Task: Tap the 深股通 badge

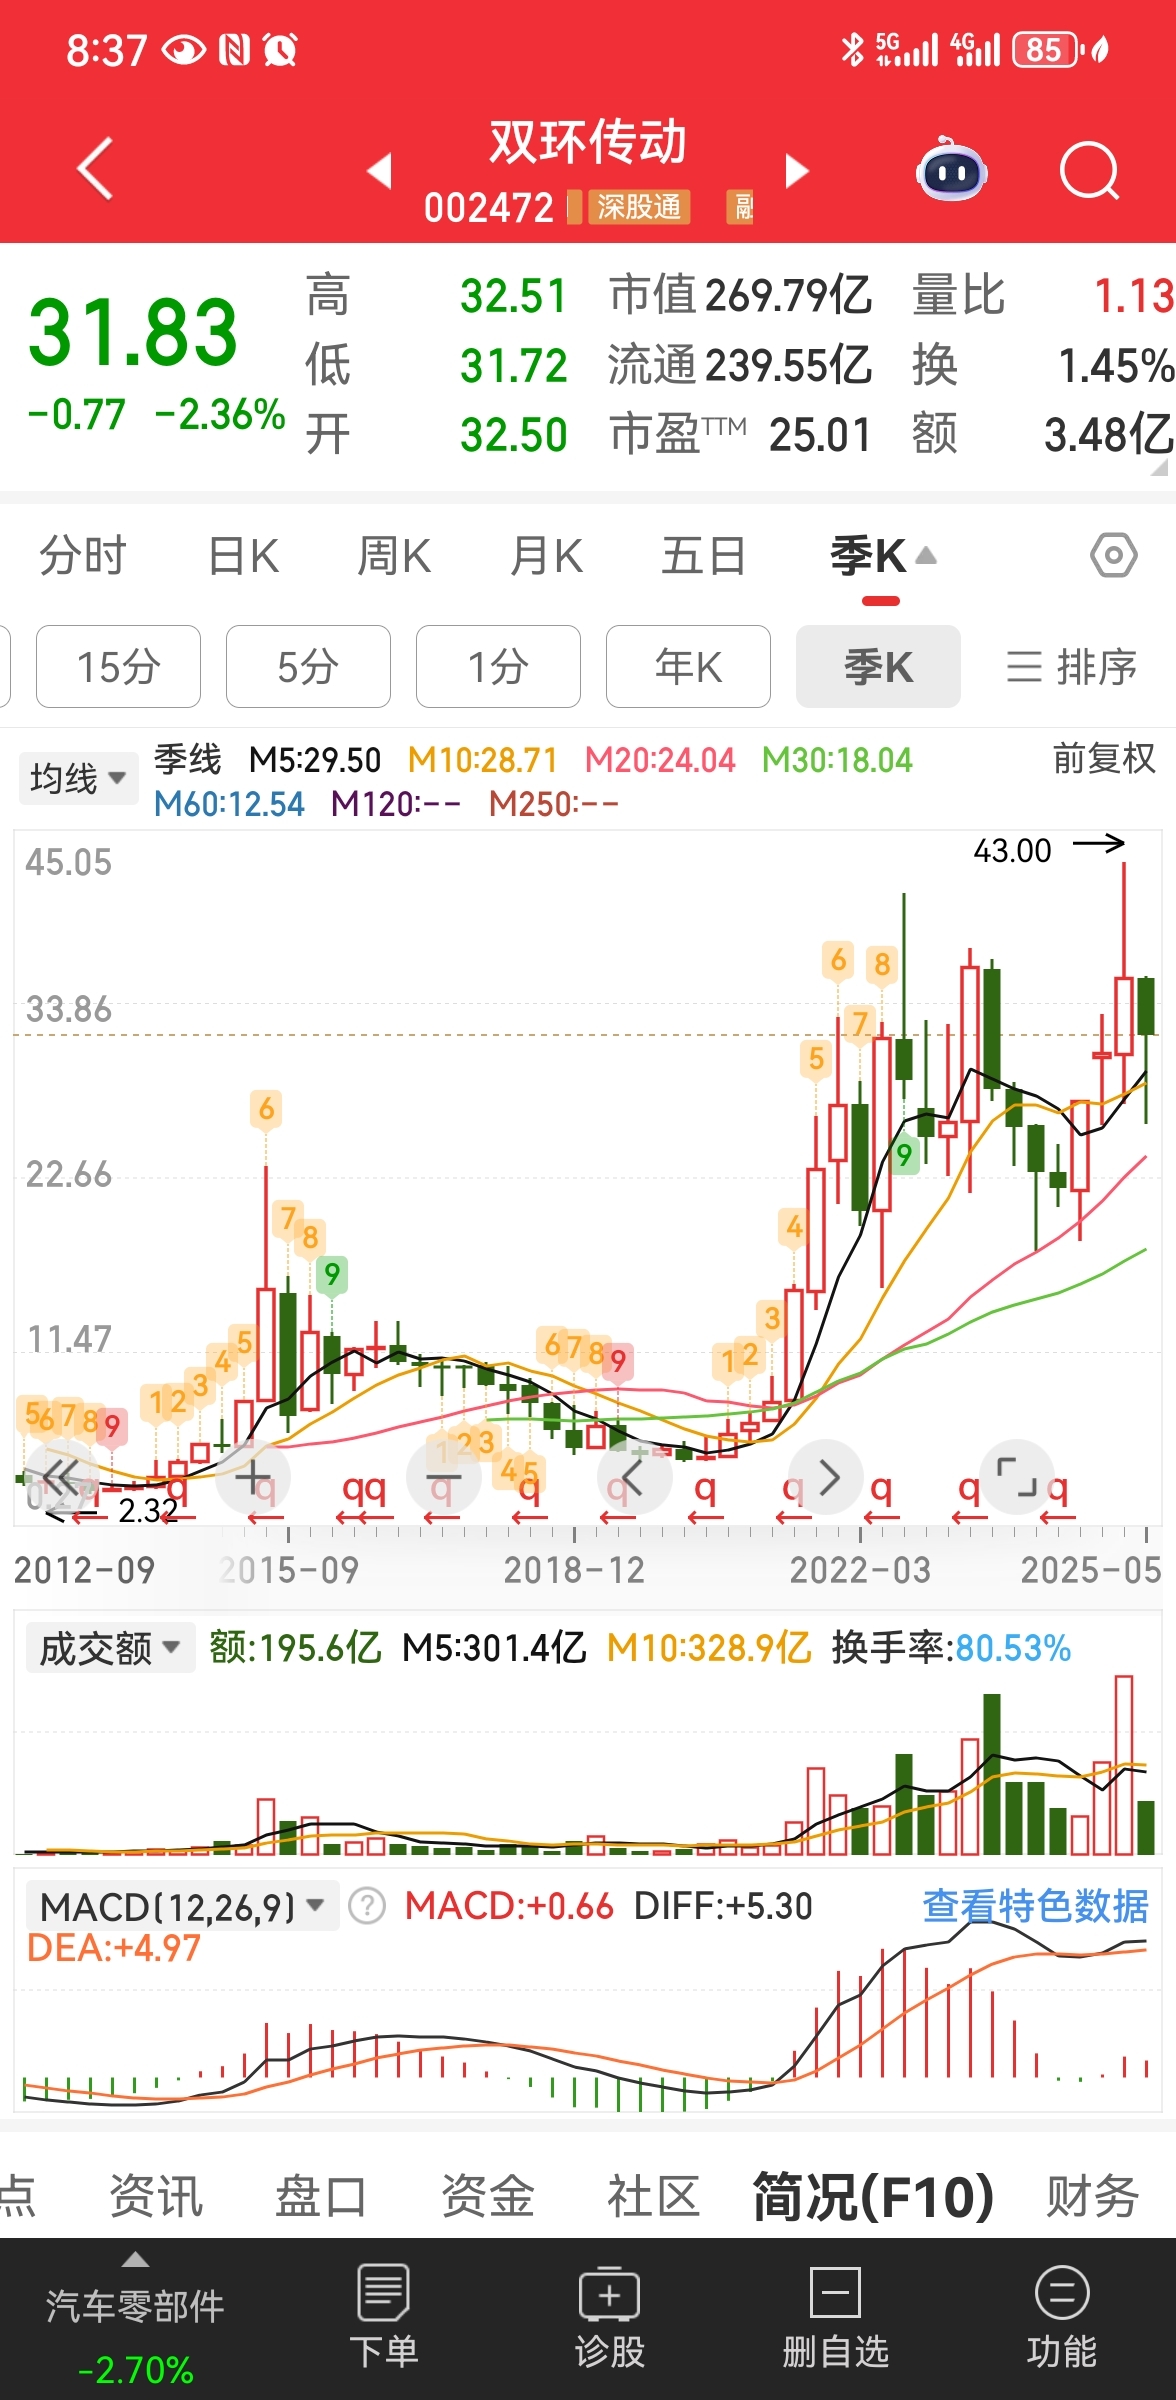Action: (638, 207)
